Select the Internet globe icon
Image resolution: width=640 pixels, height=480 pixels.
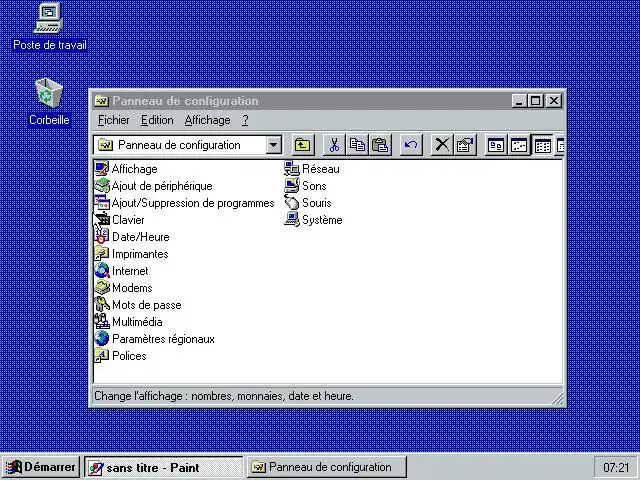102,271
